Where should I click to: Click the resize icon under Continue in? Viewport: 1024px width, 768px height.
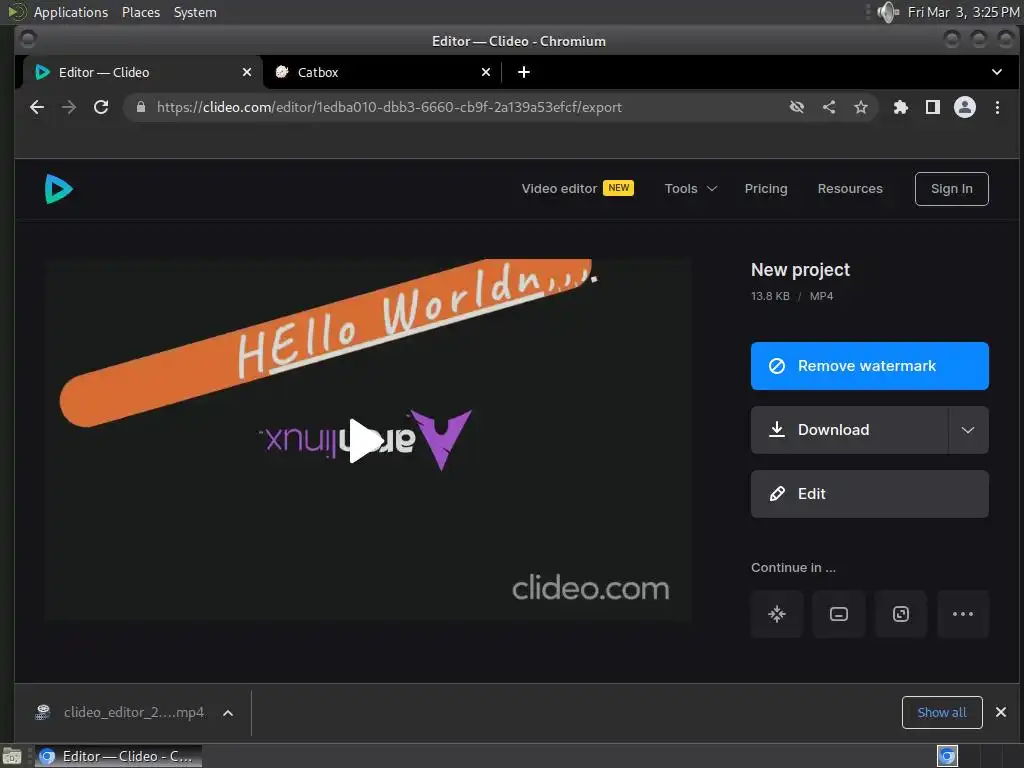click(901, 614)
